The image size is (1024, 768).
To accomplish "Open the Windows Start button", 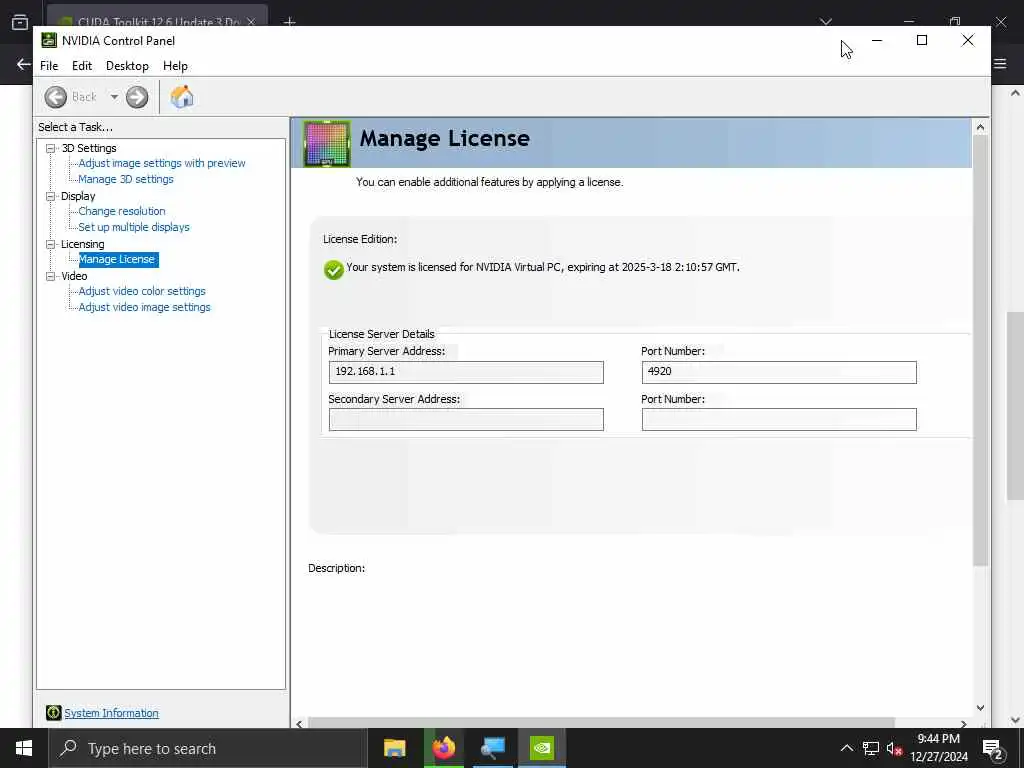I will [24, 748].
